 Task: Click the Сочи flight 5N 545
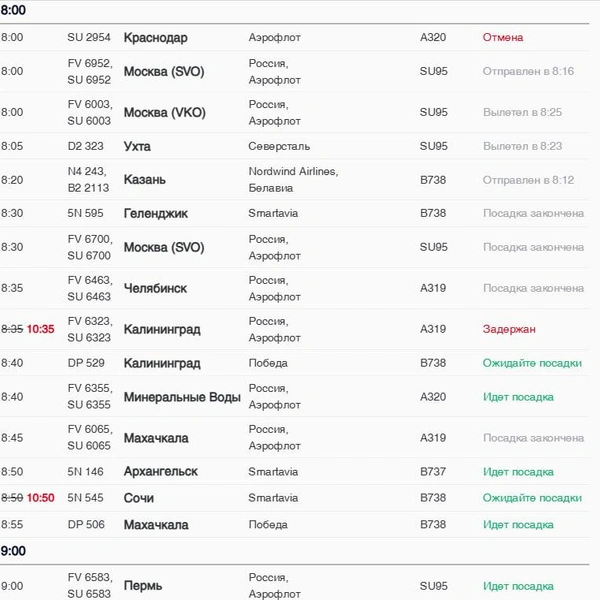294,498
